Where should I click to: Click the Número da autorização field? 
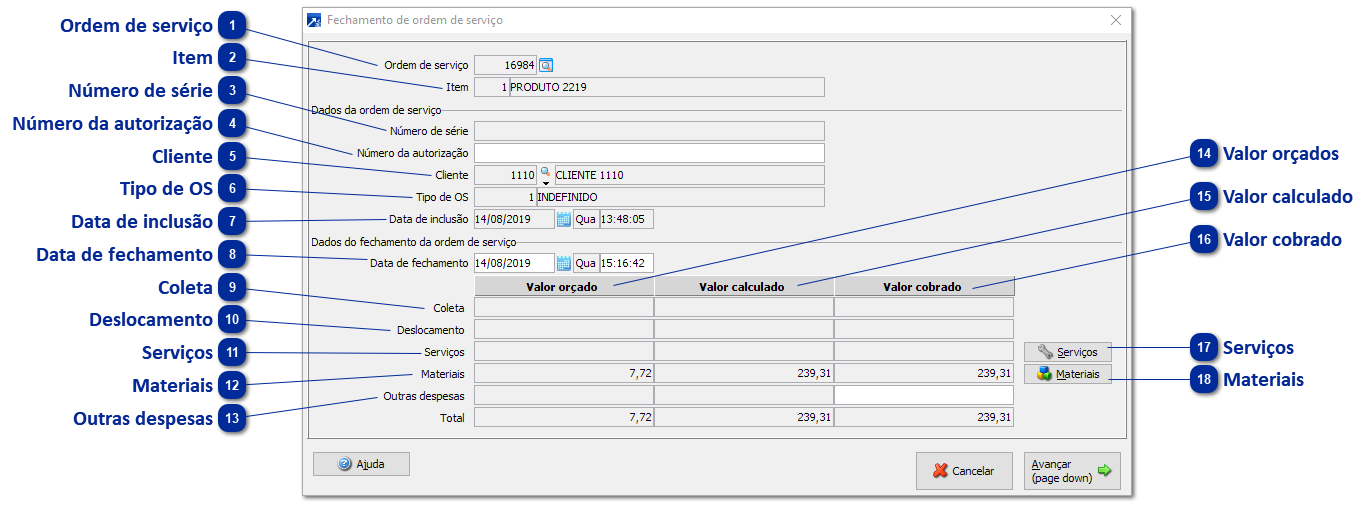pos(649,153)
